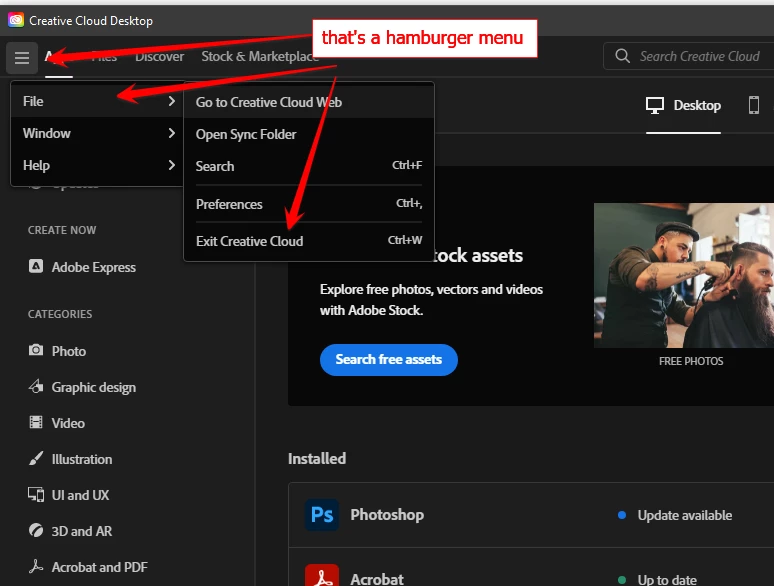
Task: Click the Search free assets button
Action: click(388, 359)
